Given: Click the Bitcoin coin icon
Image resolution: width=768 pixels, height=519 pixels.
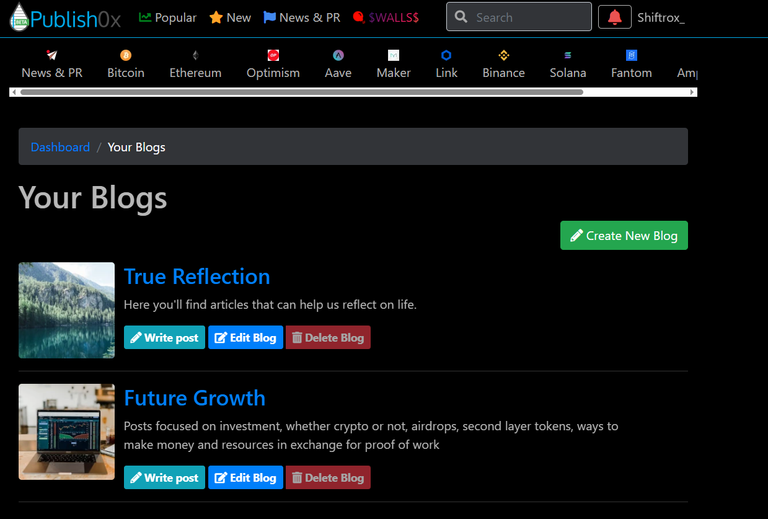Looking at the screenshot, I should (x=126, y=55).
